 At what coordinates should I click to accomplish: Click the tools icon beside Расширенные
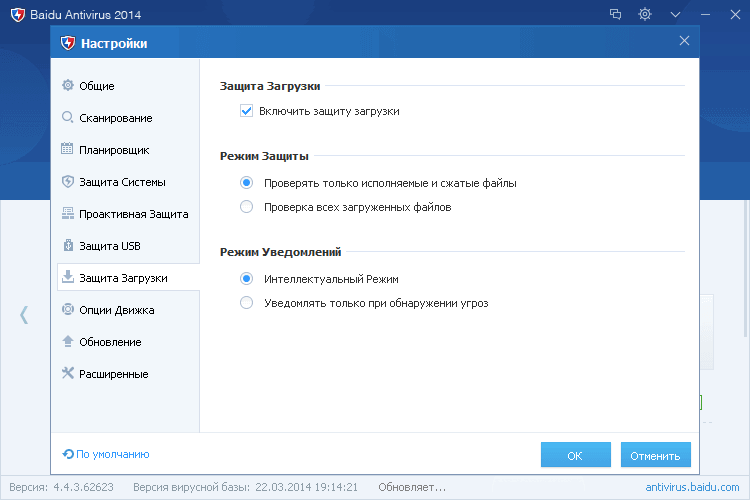point(68,373)
